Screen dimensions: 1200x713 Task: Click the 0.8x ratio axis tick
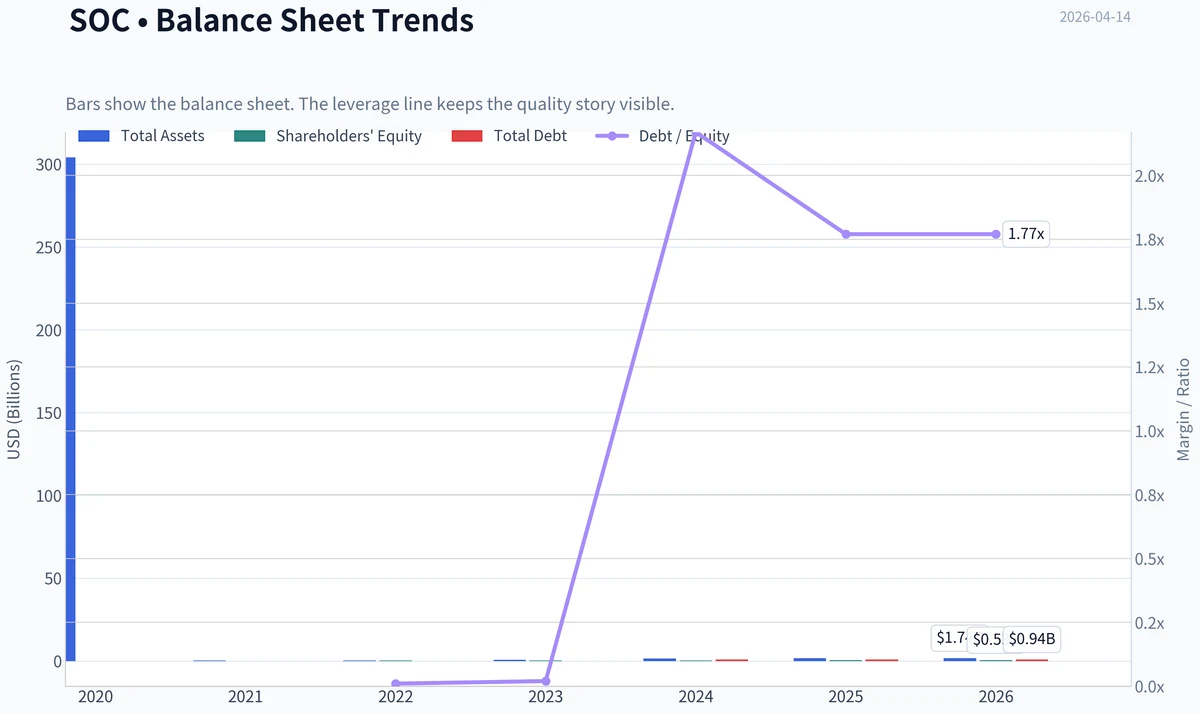coord(1150,495)
